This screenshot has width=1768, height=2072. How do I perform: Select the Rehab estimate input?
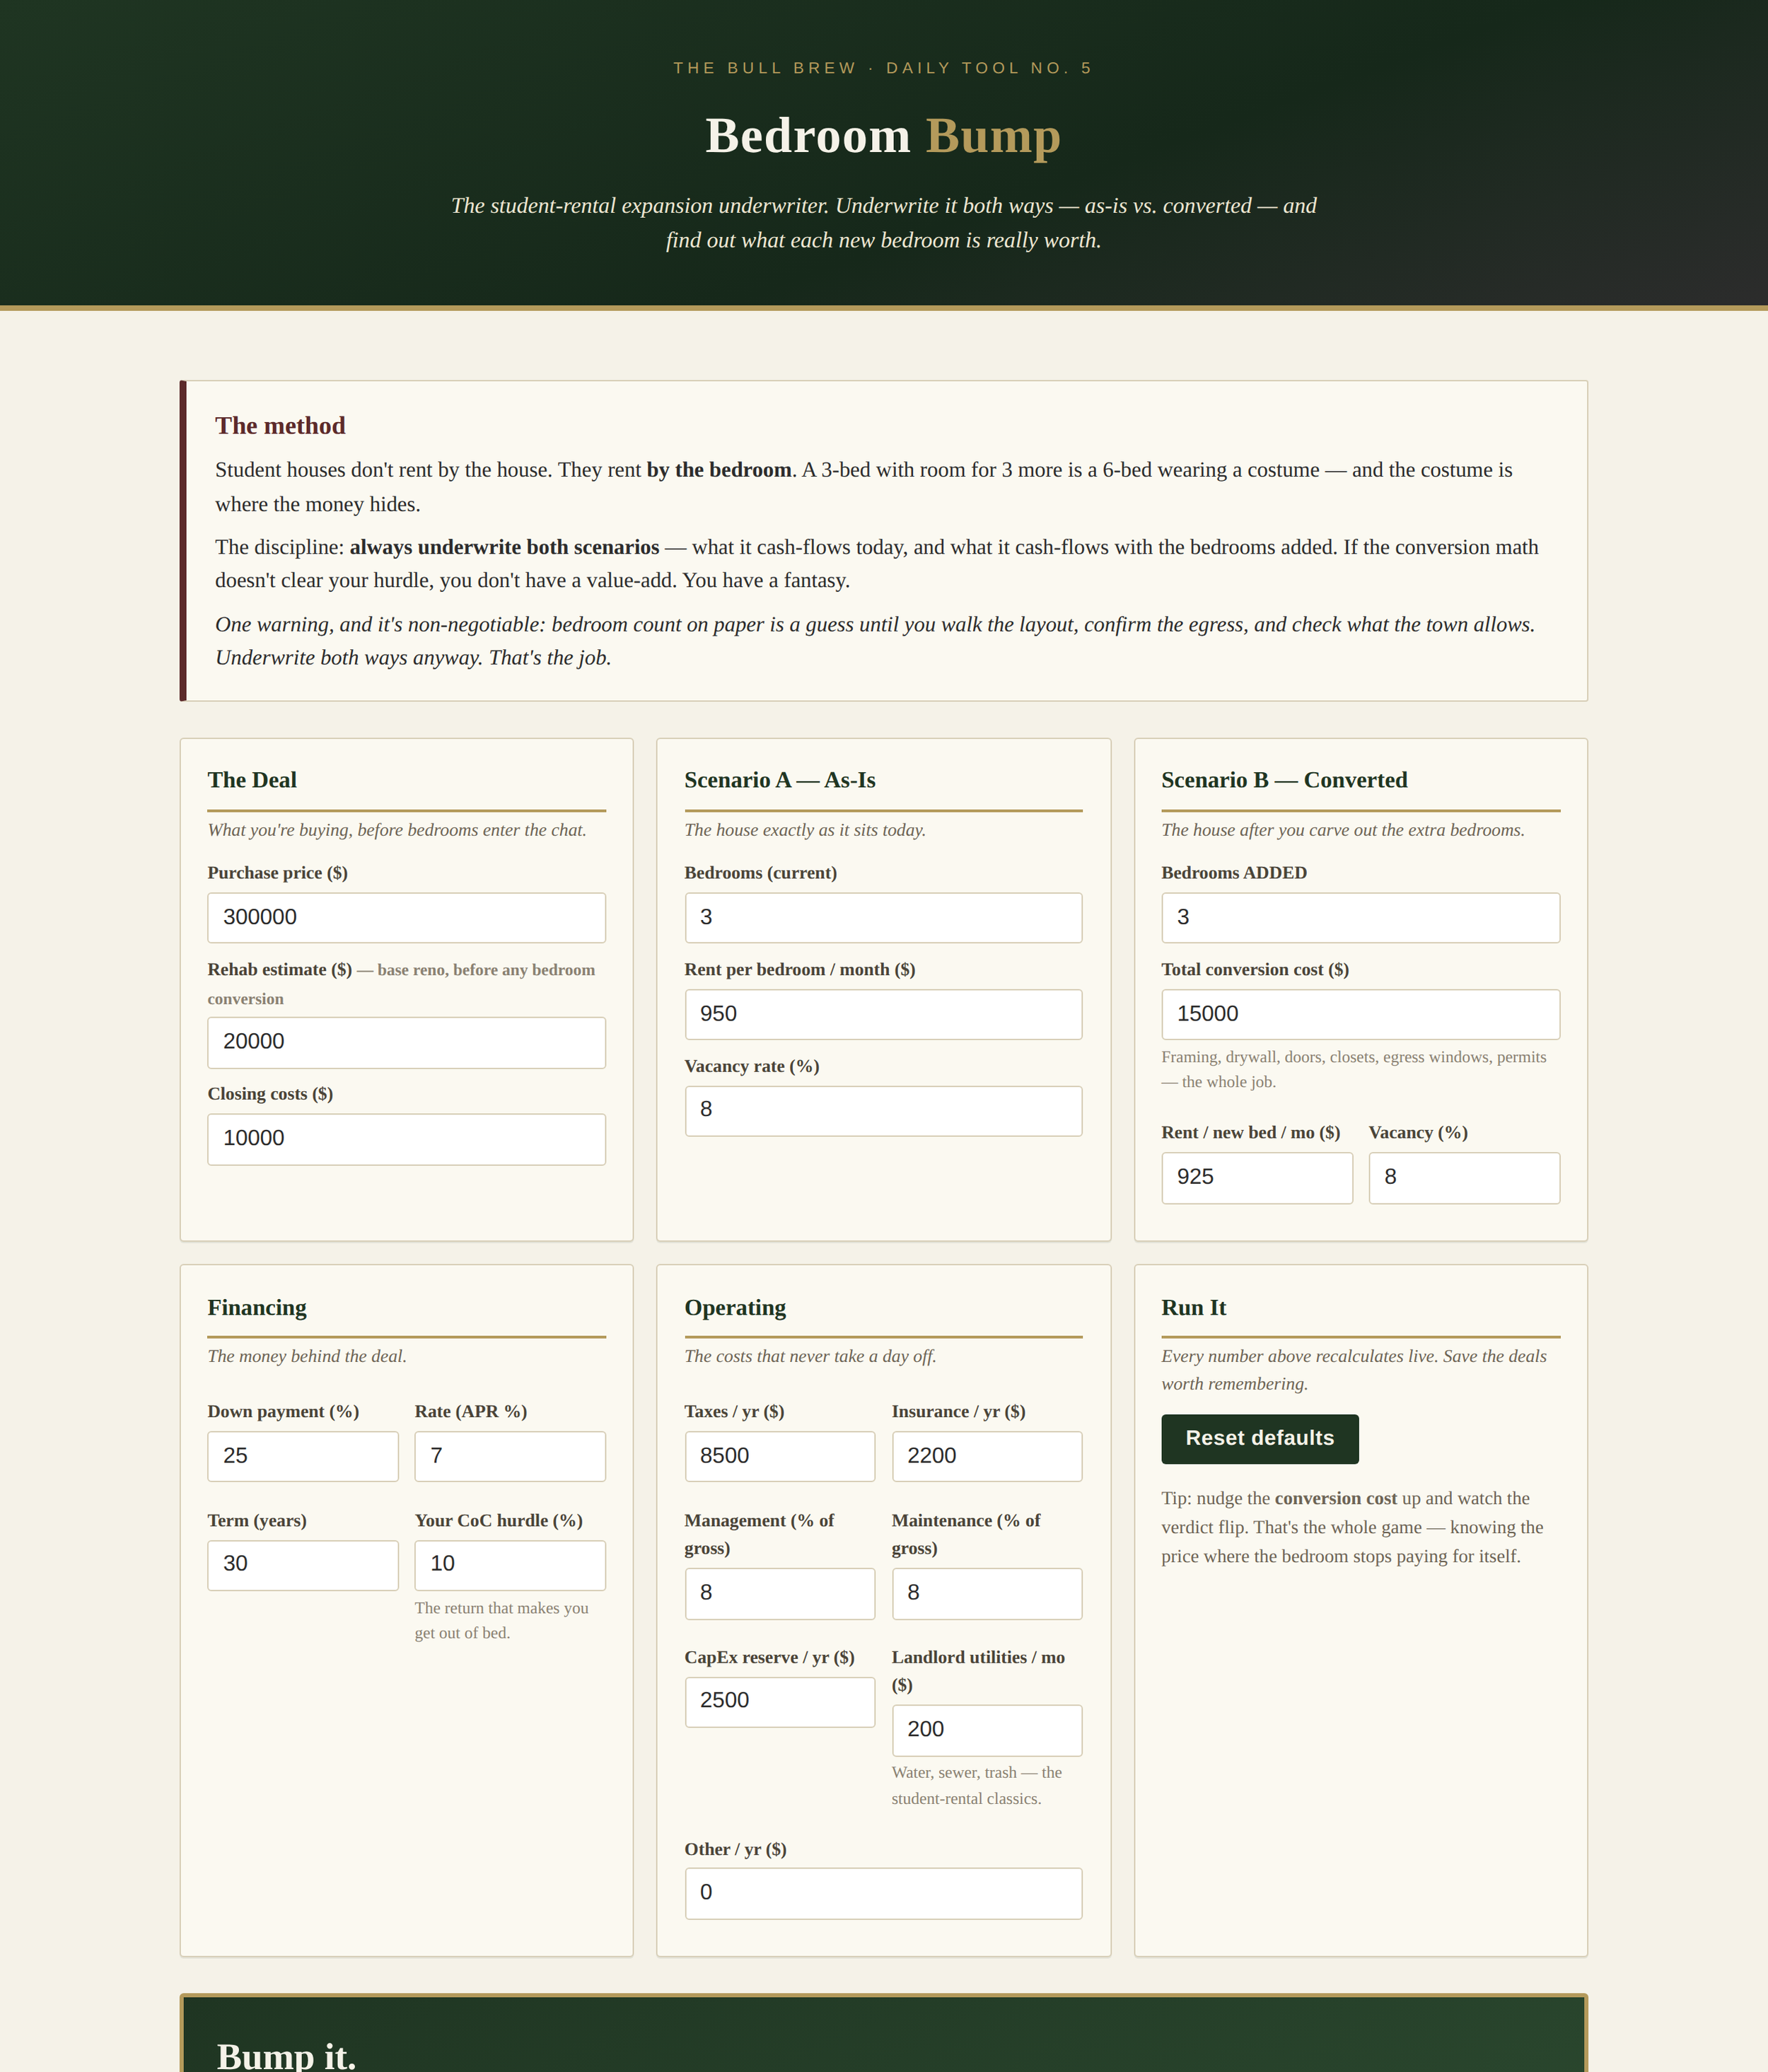pyautogui.click(x=406, y=1042)
